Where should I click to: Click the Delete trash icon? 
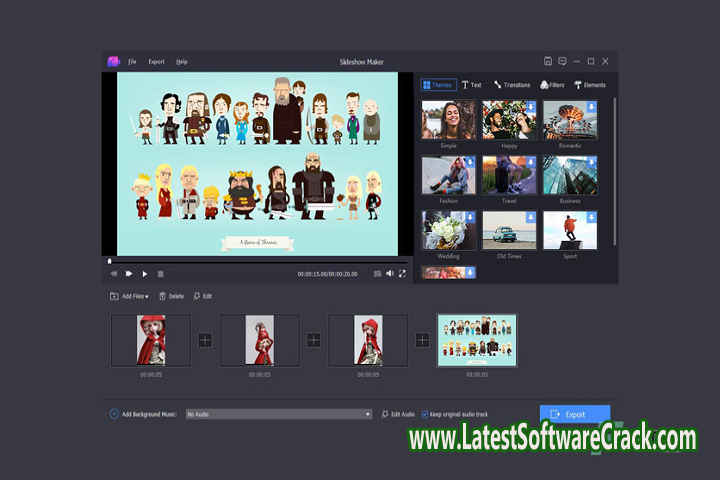click(161, 296)
